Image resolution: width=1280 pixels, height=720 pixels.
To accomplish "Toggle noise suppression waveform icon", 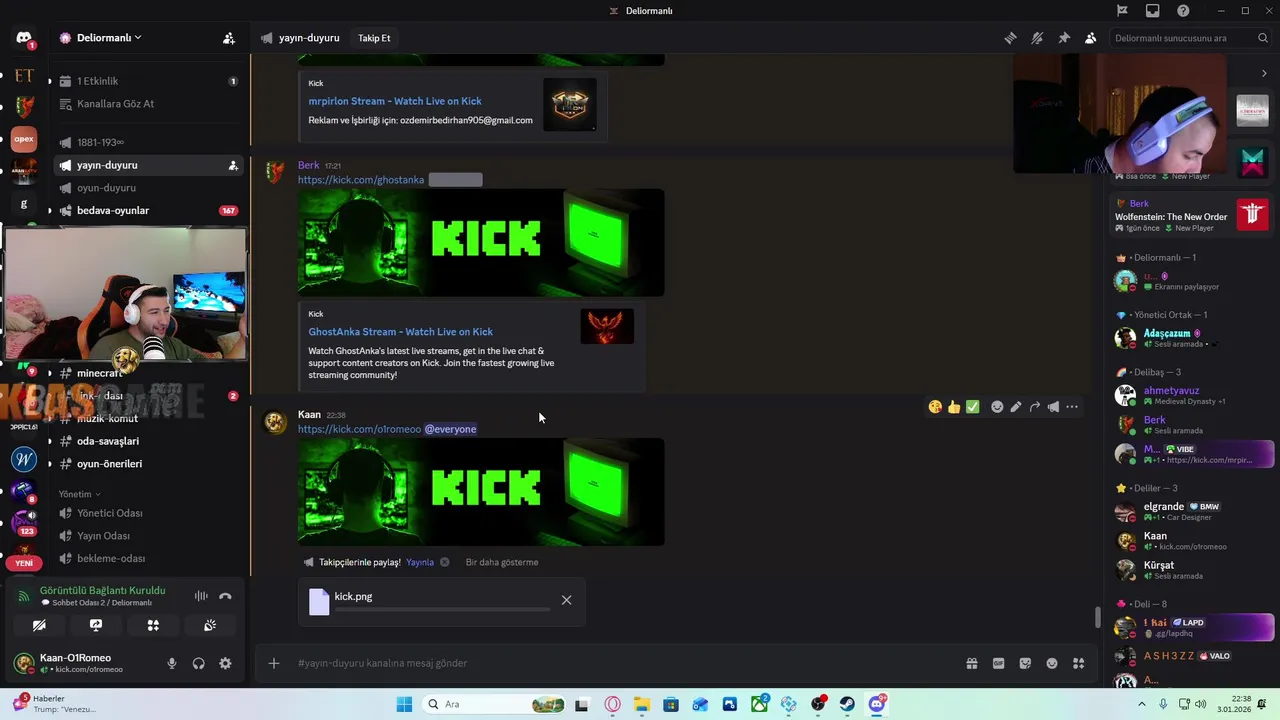I will pyautogui.click(x=201, y=596).
